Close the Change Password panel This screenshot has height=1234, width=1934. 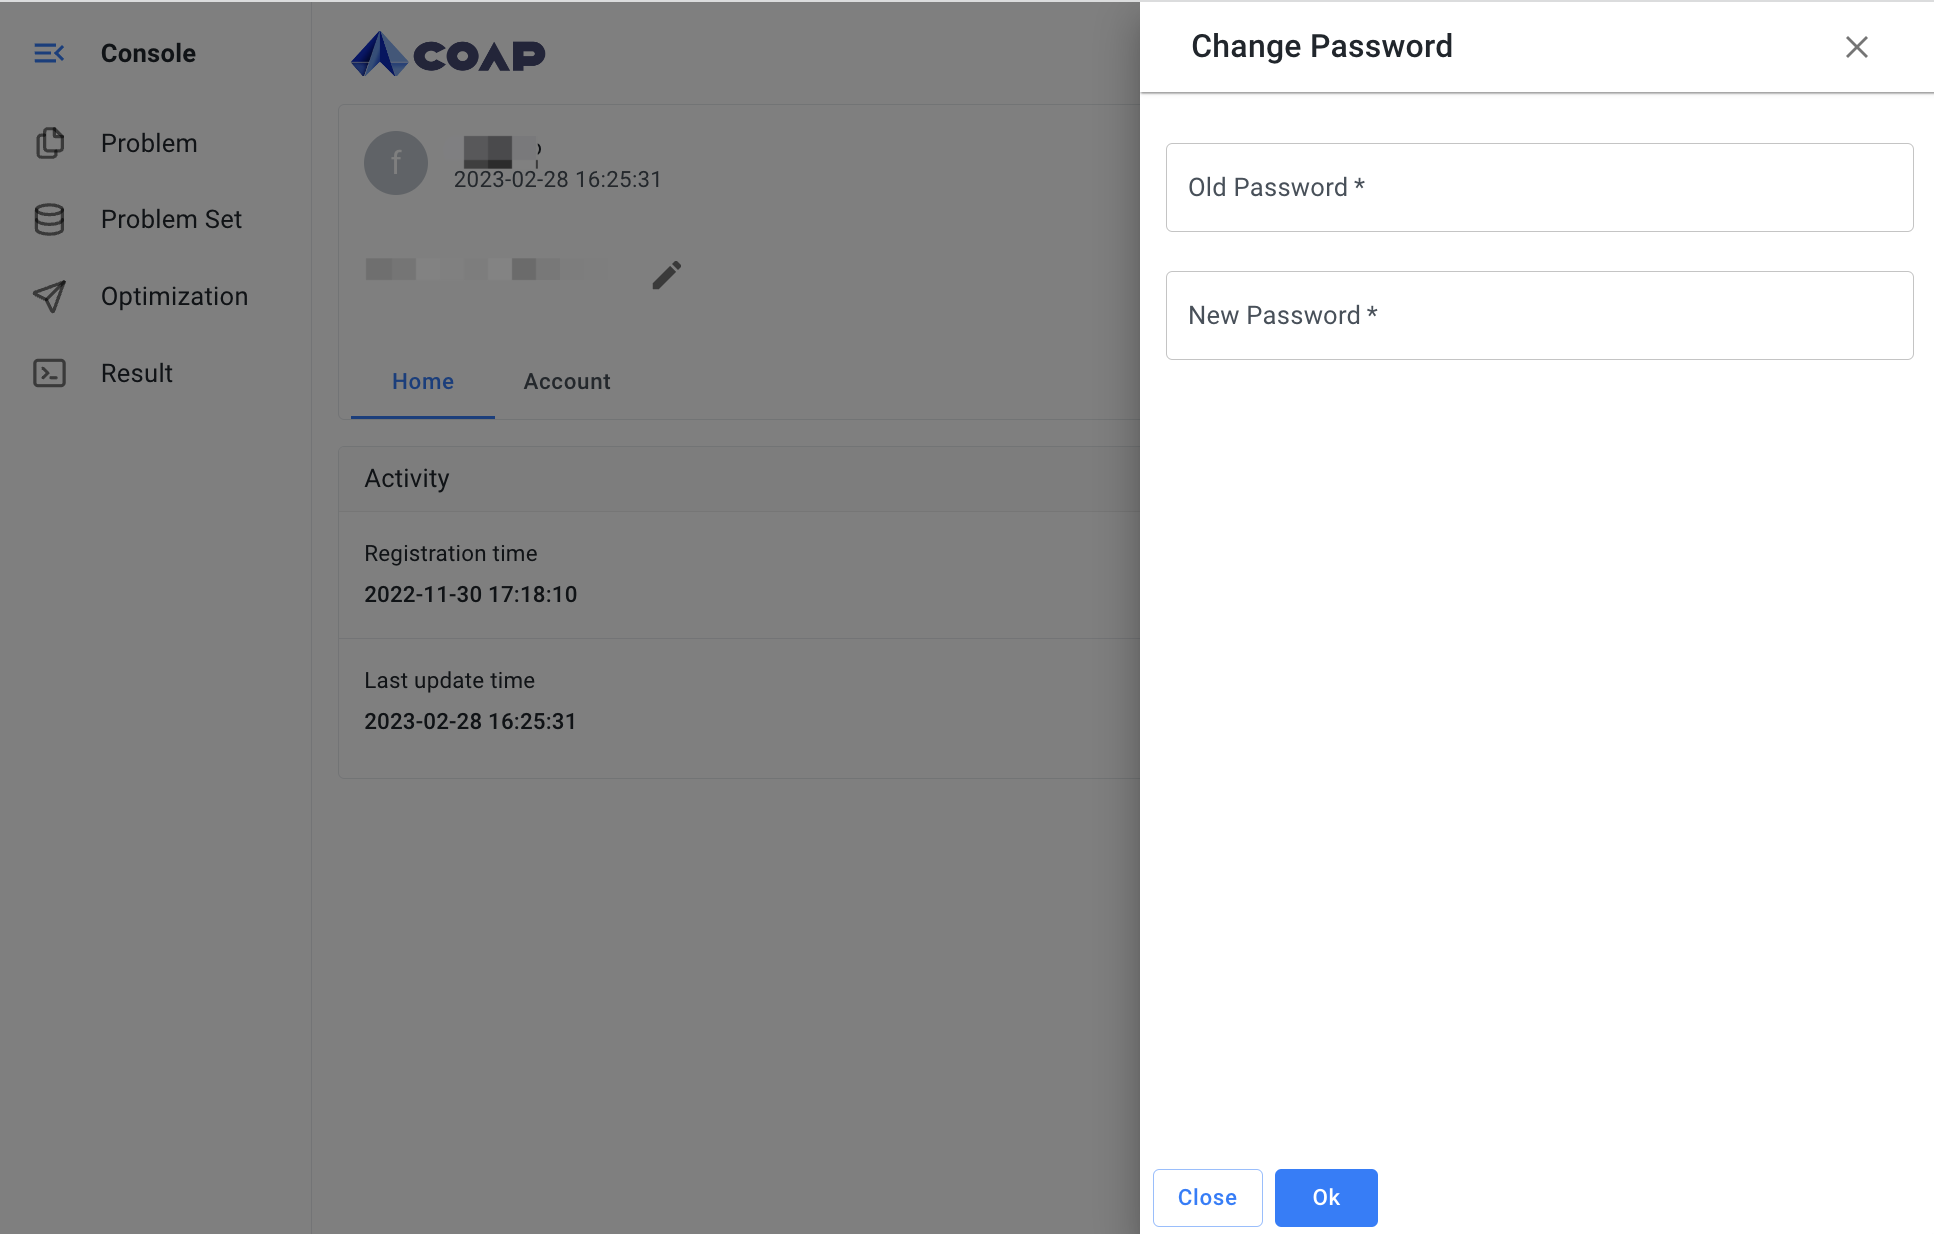click(1858, 47)
